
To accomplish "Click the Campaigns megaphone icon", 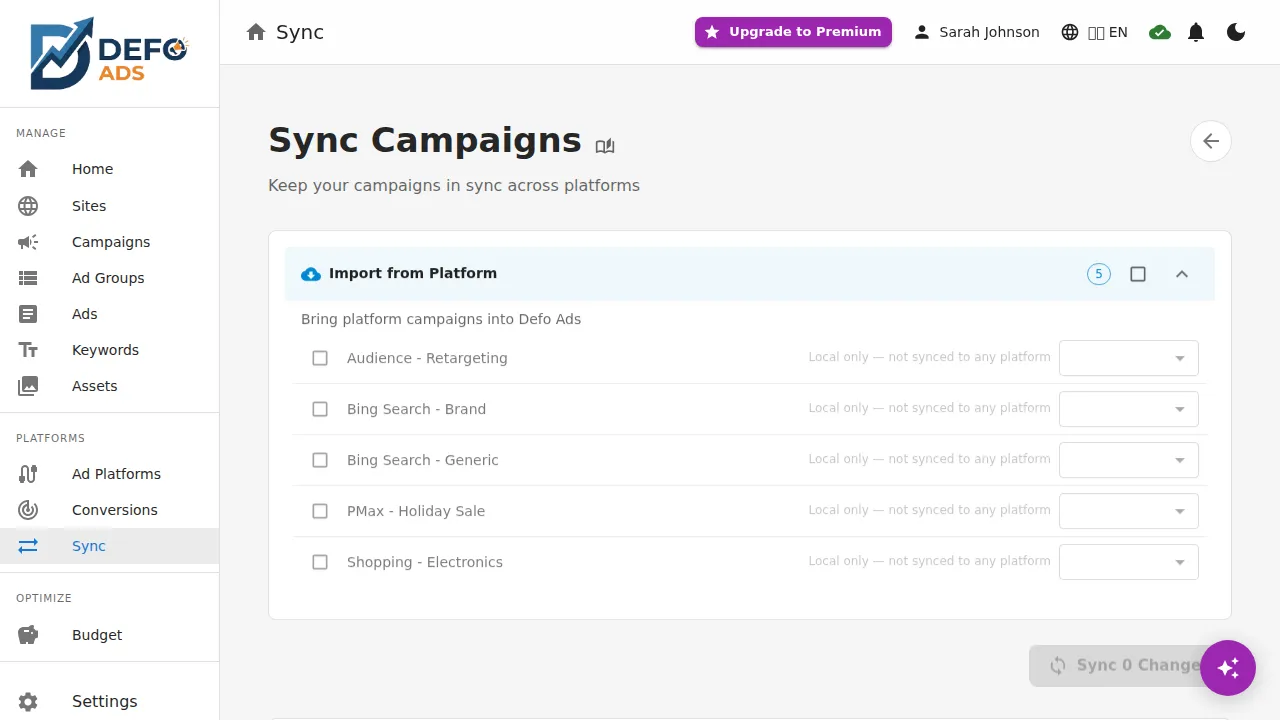I will (x=28, y=242).
